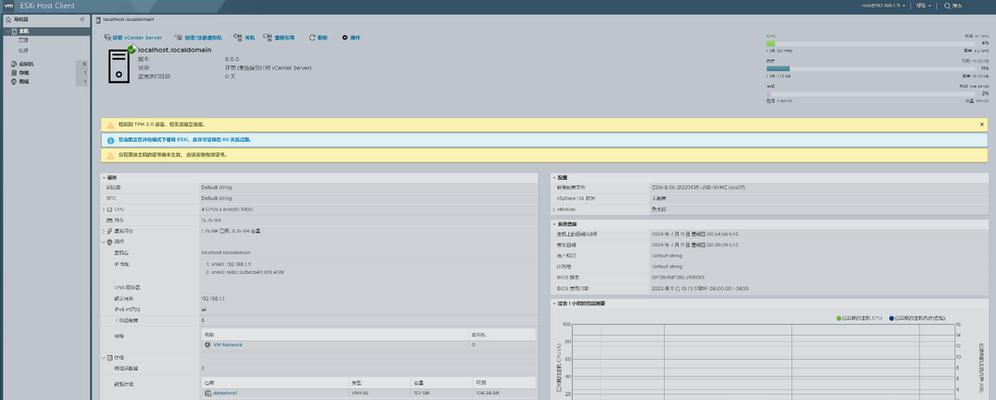
Task: Click the evaluation mode info icon
Action: [111, 140]
